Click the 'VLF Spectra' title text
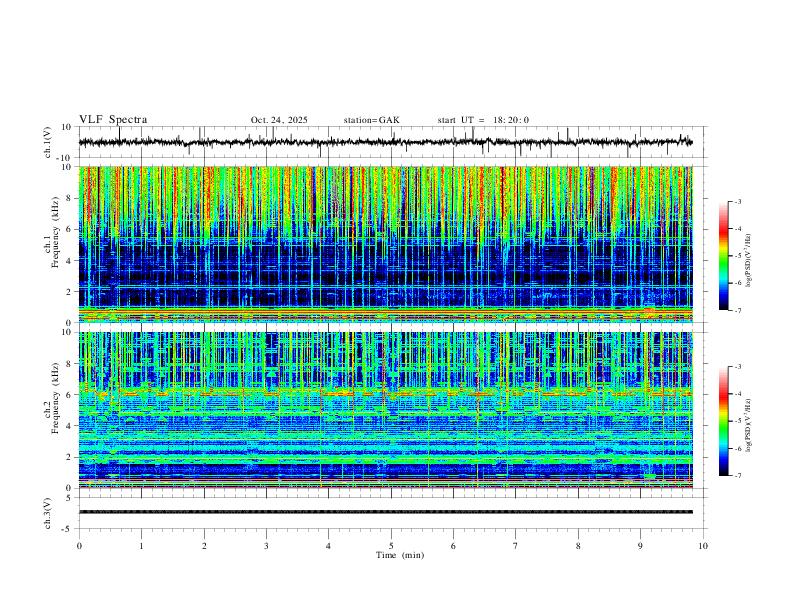 tap(113, 120)
